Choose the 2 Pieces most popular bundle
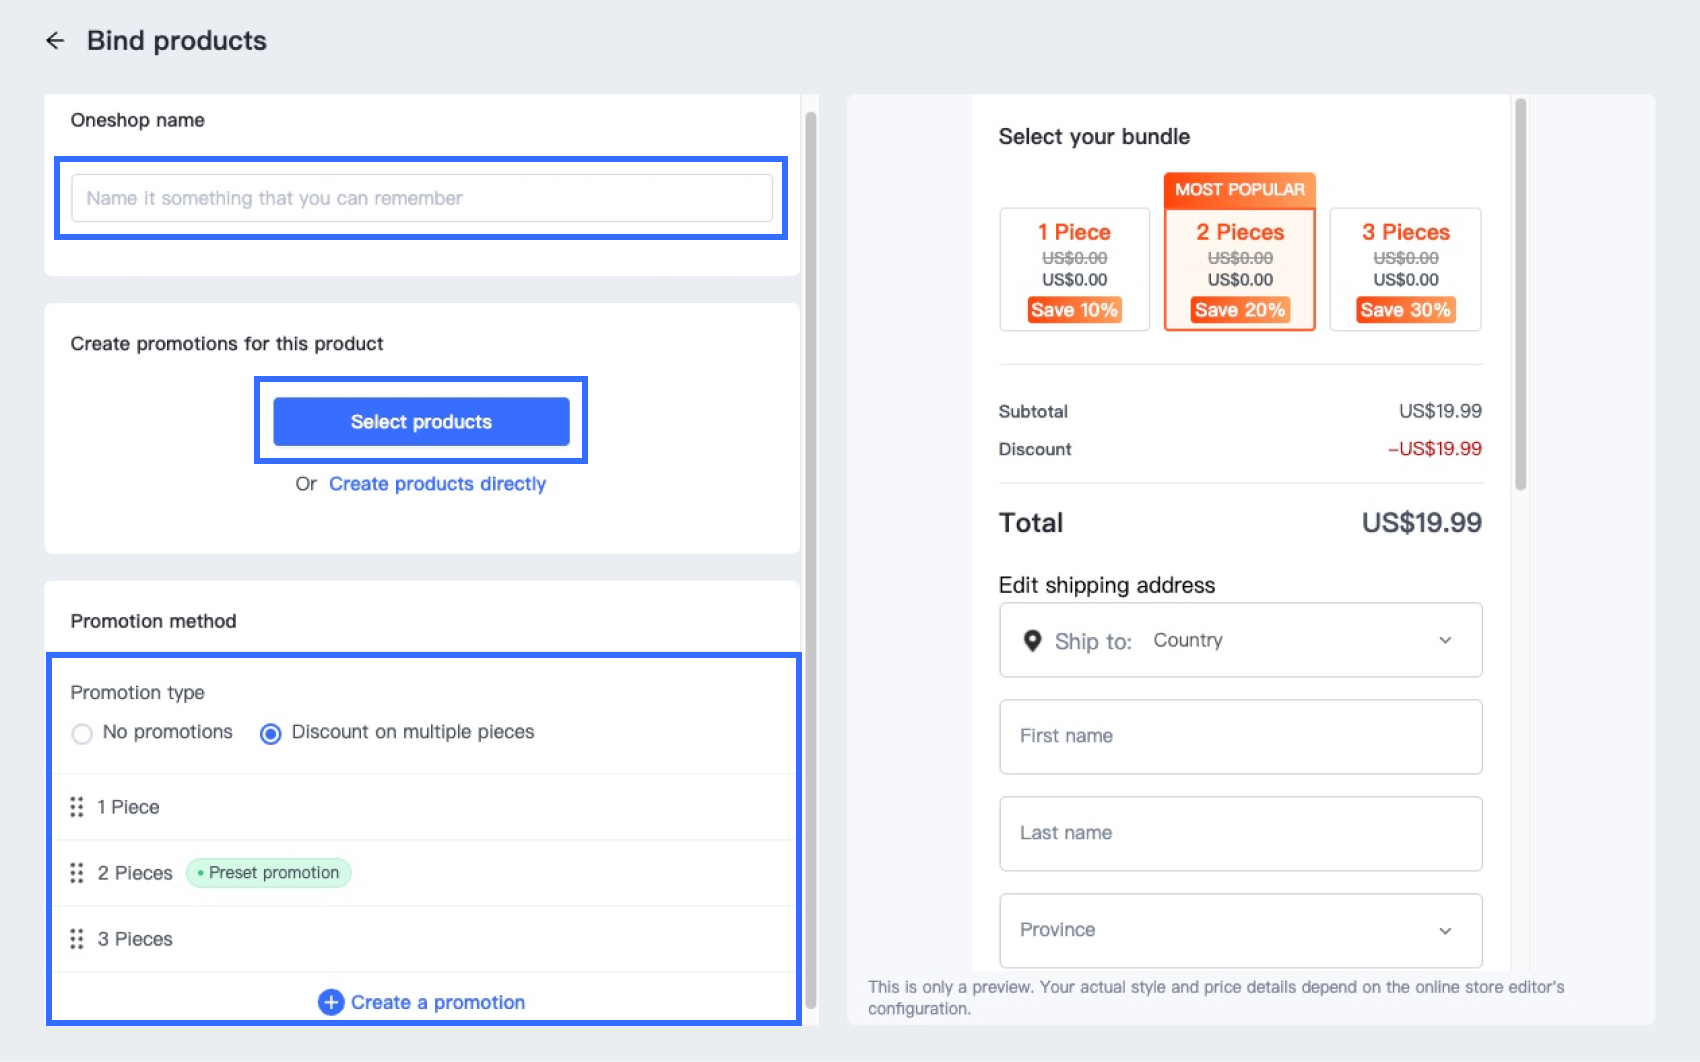This screenshot has height=1062, width=1700. point(1239,269)
